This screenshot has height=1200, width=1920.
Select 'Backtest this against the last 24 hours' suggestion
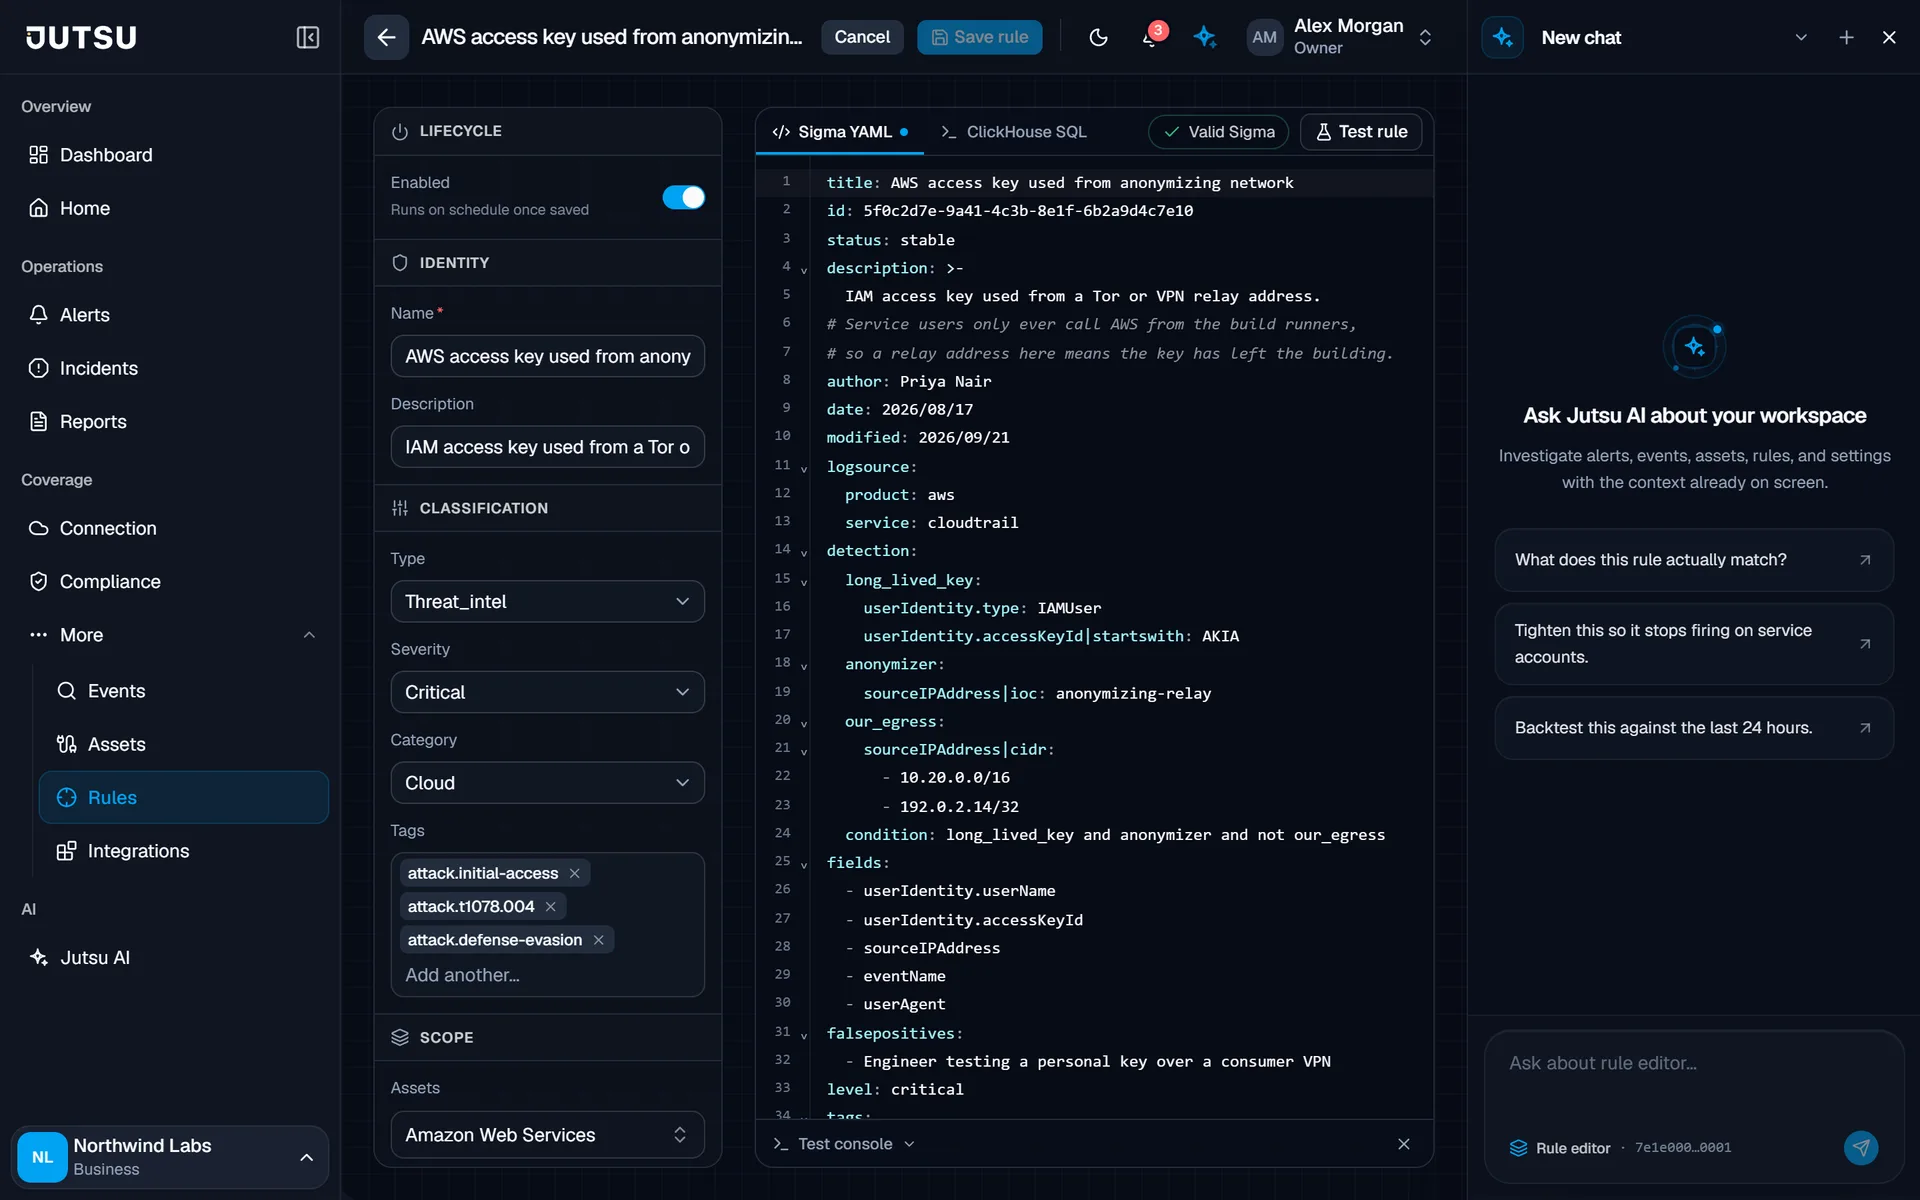coord(1694,728)
